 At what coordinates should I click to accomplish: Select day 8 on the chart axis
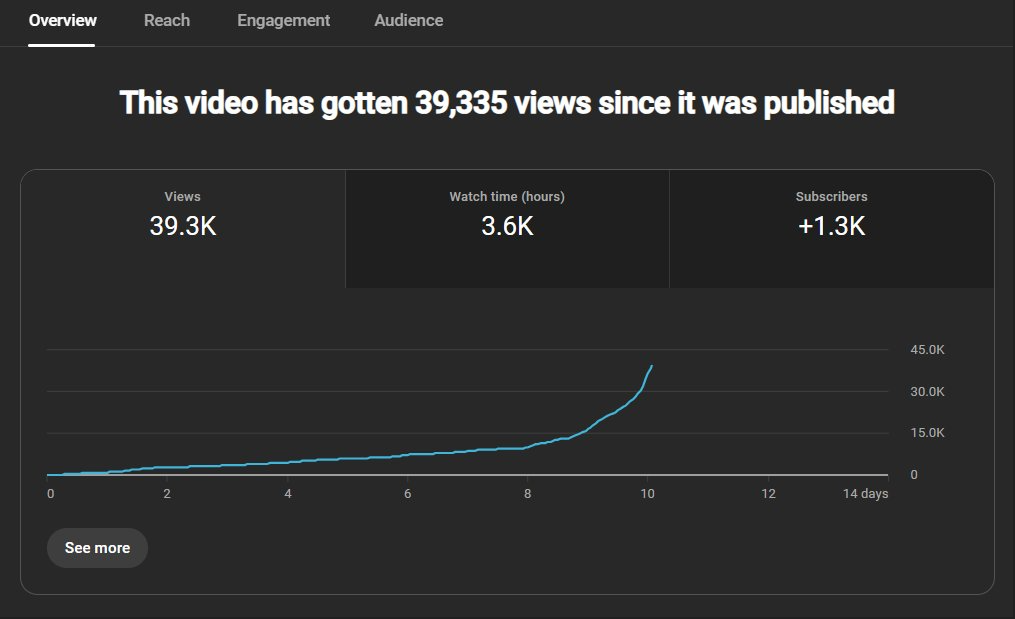pos(528,494)
